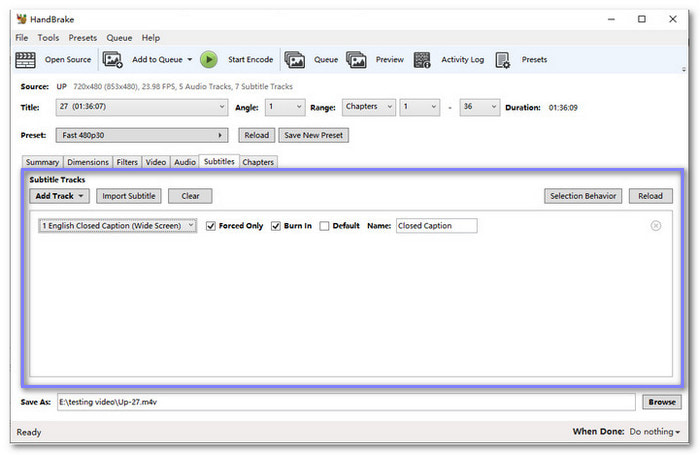The image size is (700, 455).
Task: Click the Presets gear document icon
Action: (x=503, y=60)
